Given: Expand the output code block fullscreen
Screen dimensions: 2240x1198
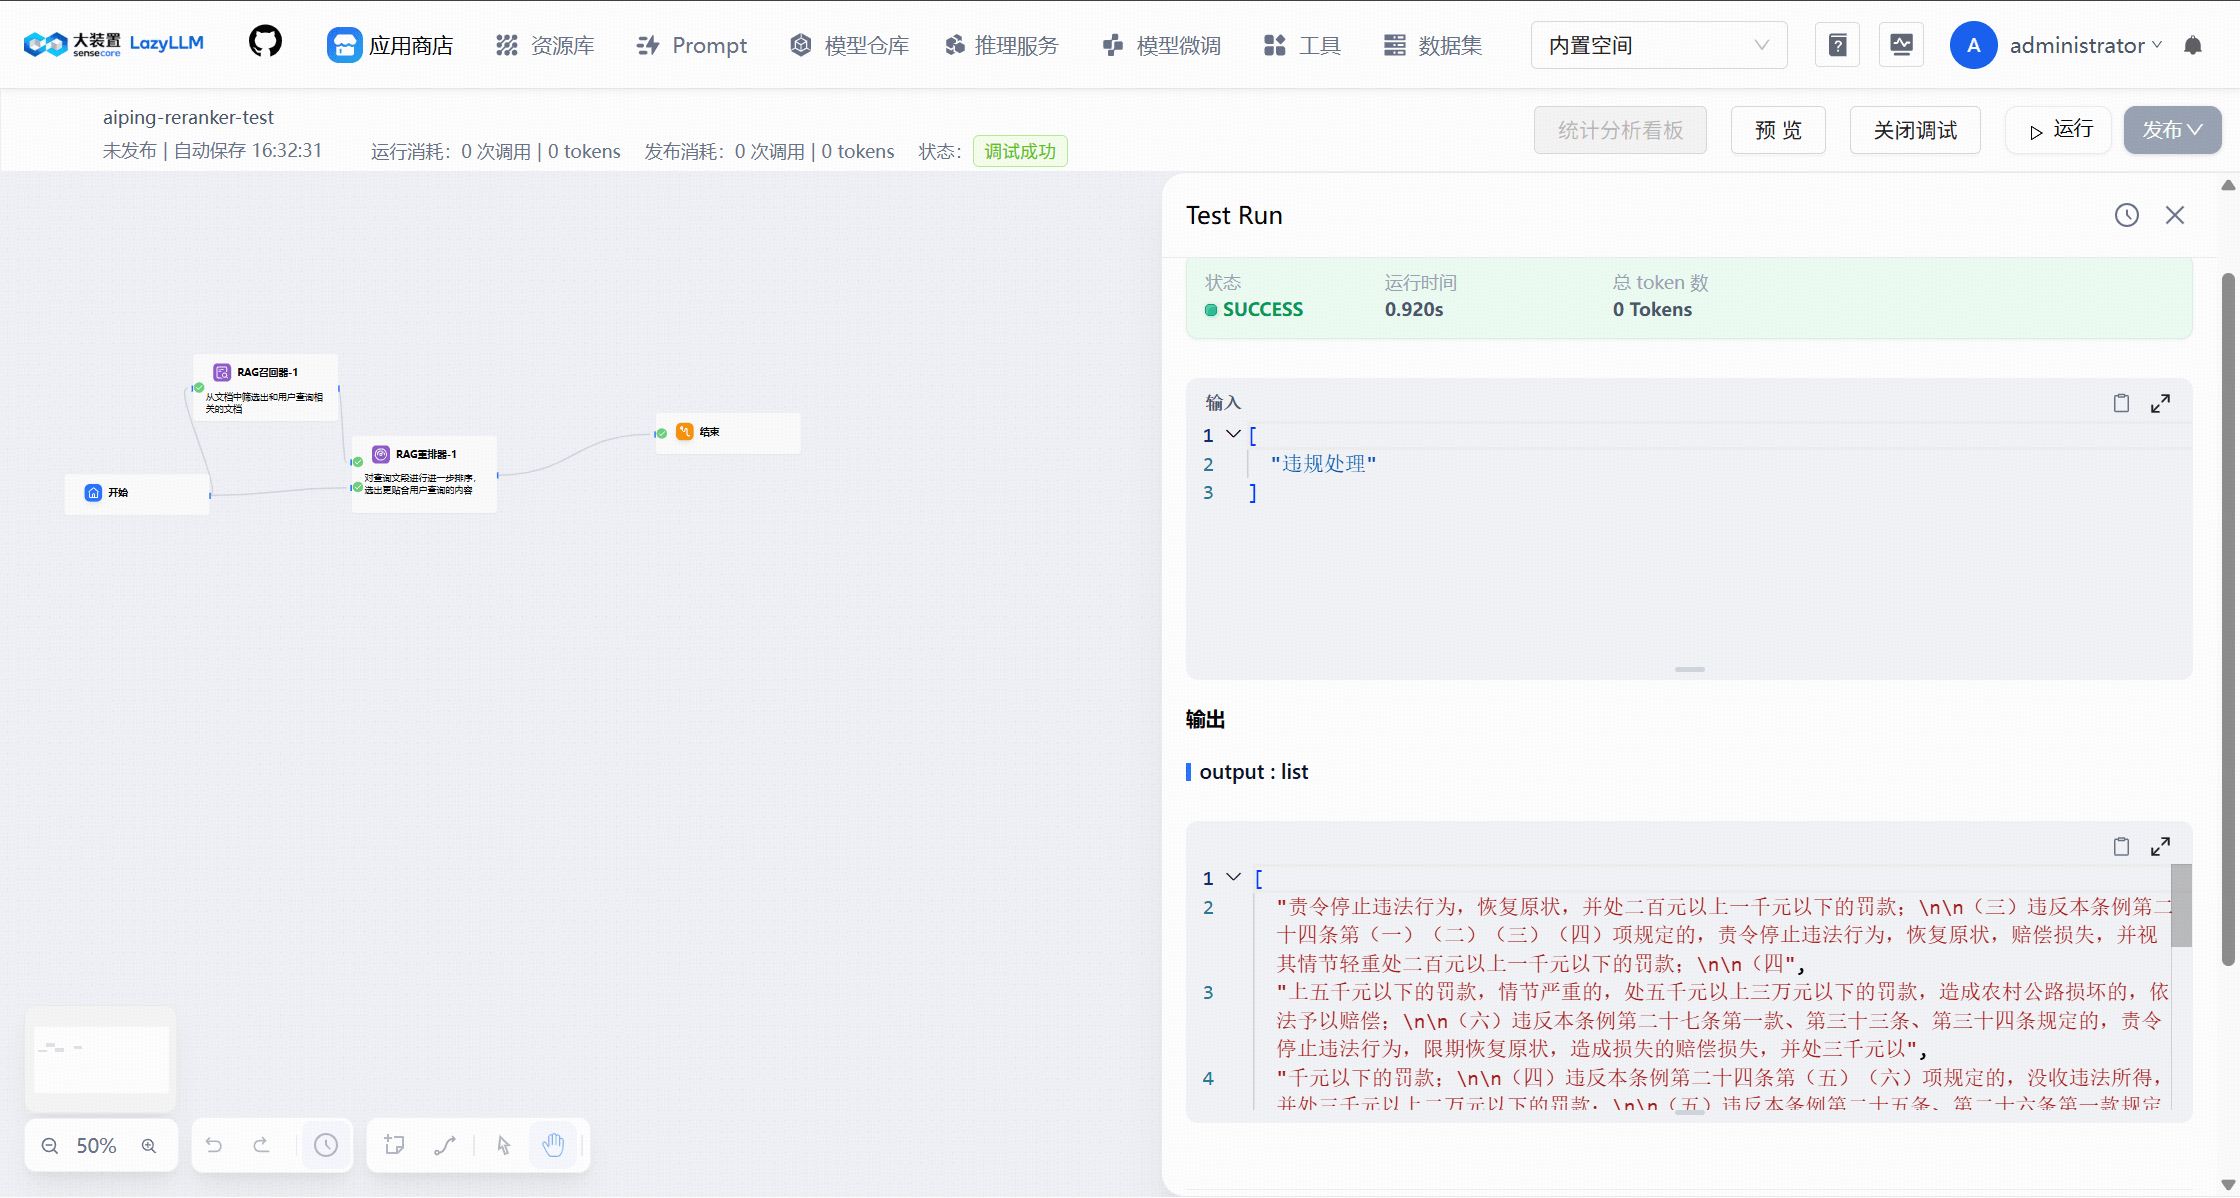Looking at the screenshot, I should pyautogui.click(x=2160, y=847).
